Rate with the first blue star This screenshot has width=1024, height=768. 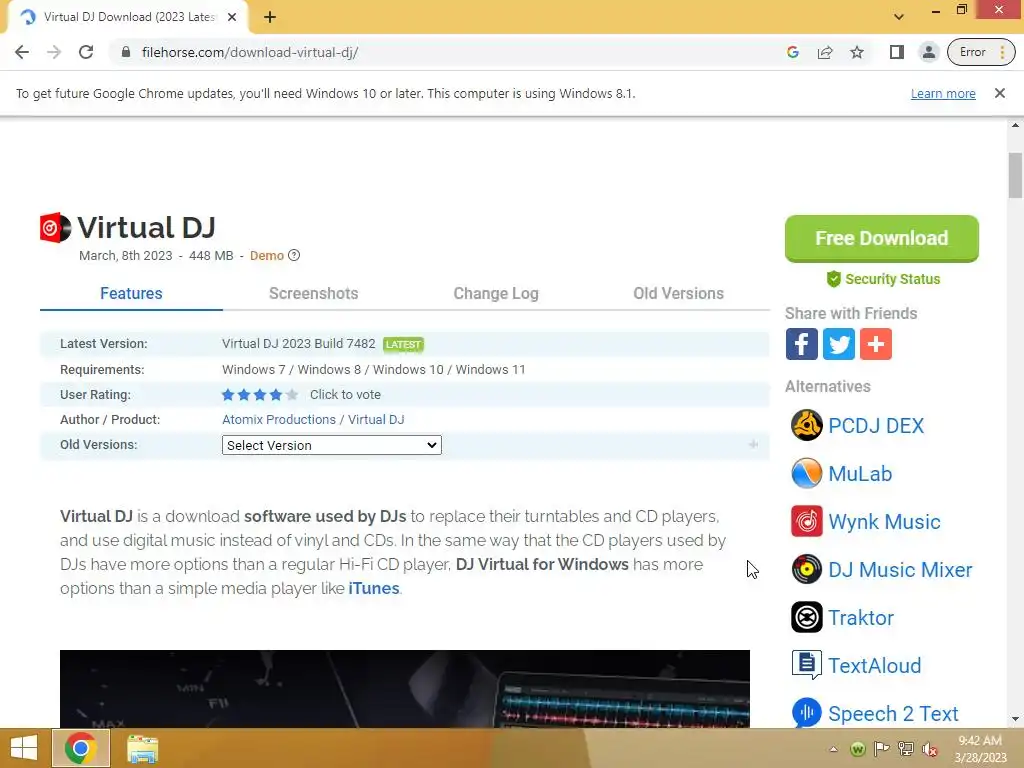[228, 394]
